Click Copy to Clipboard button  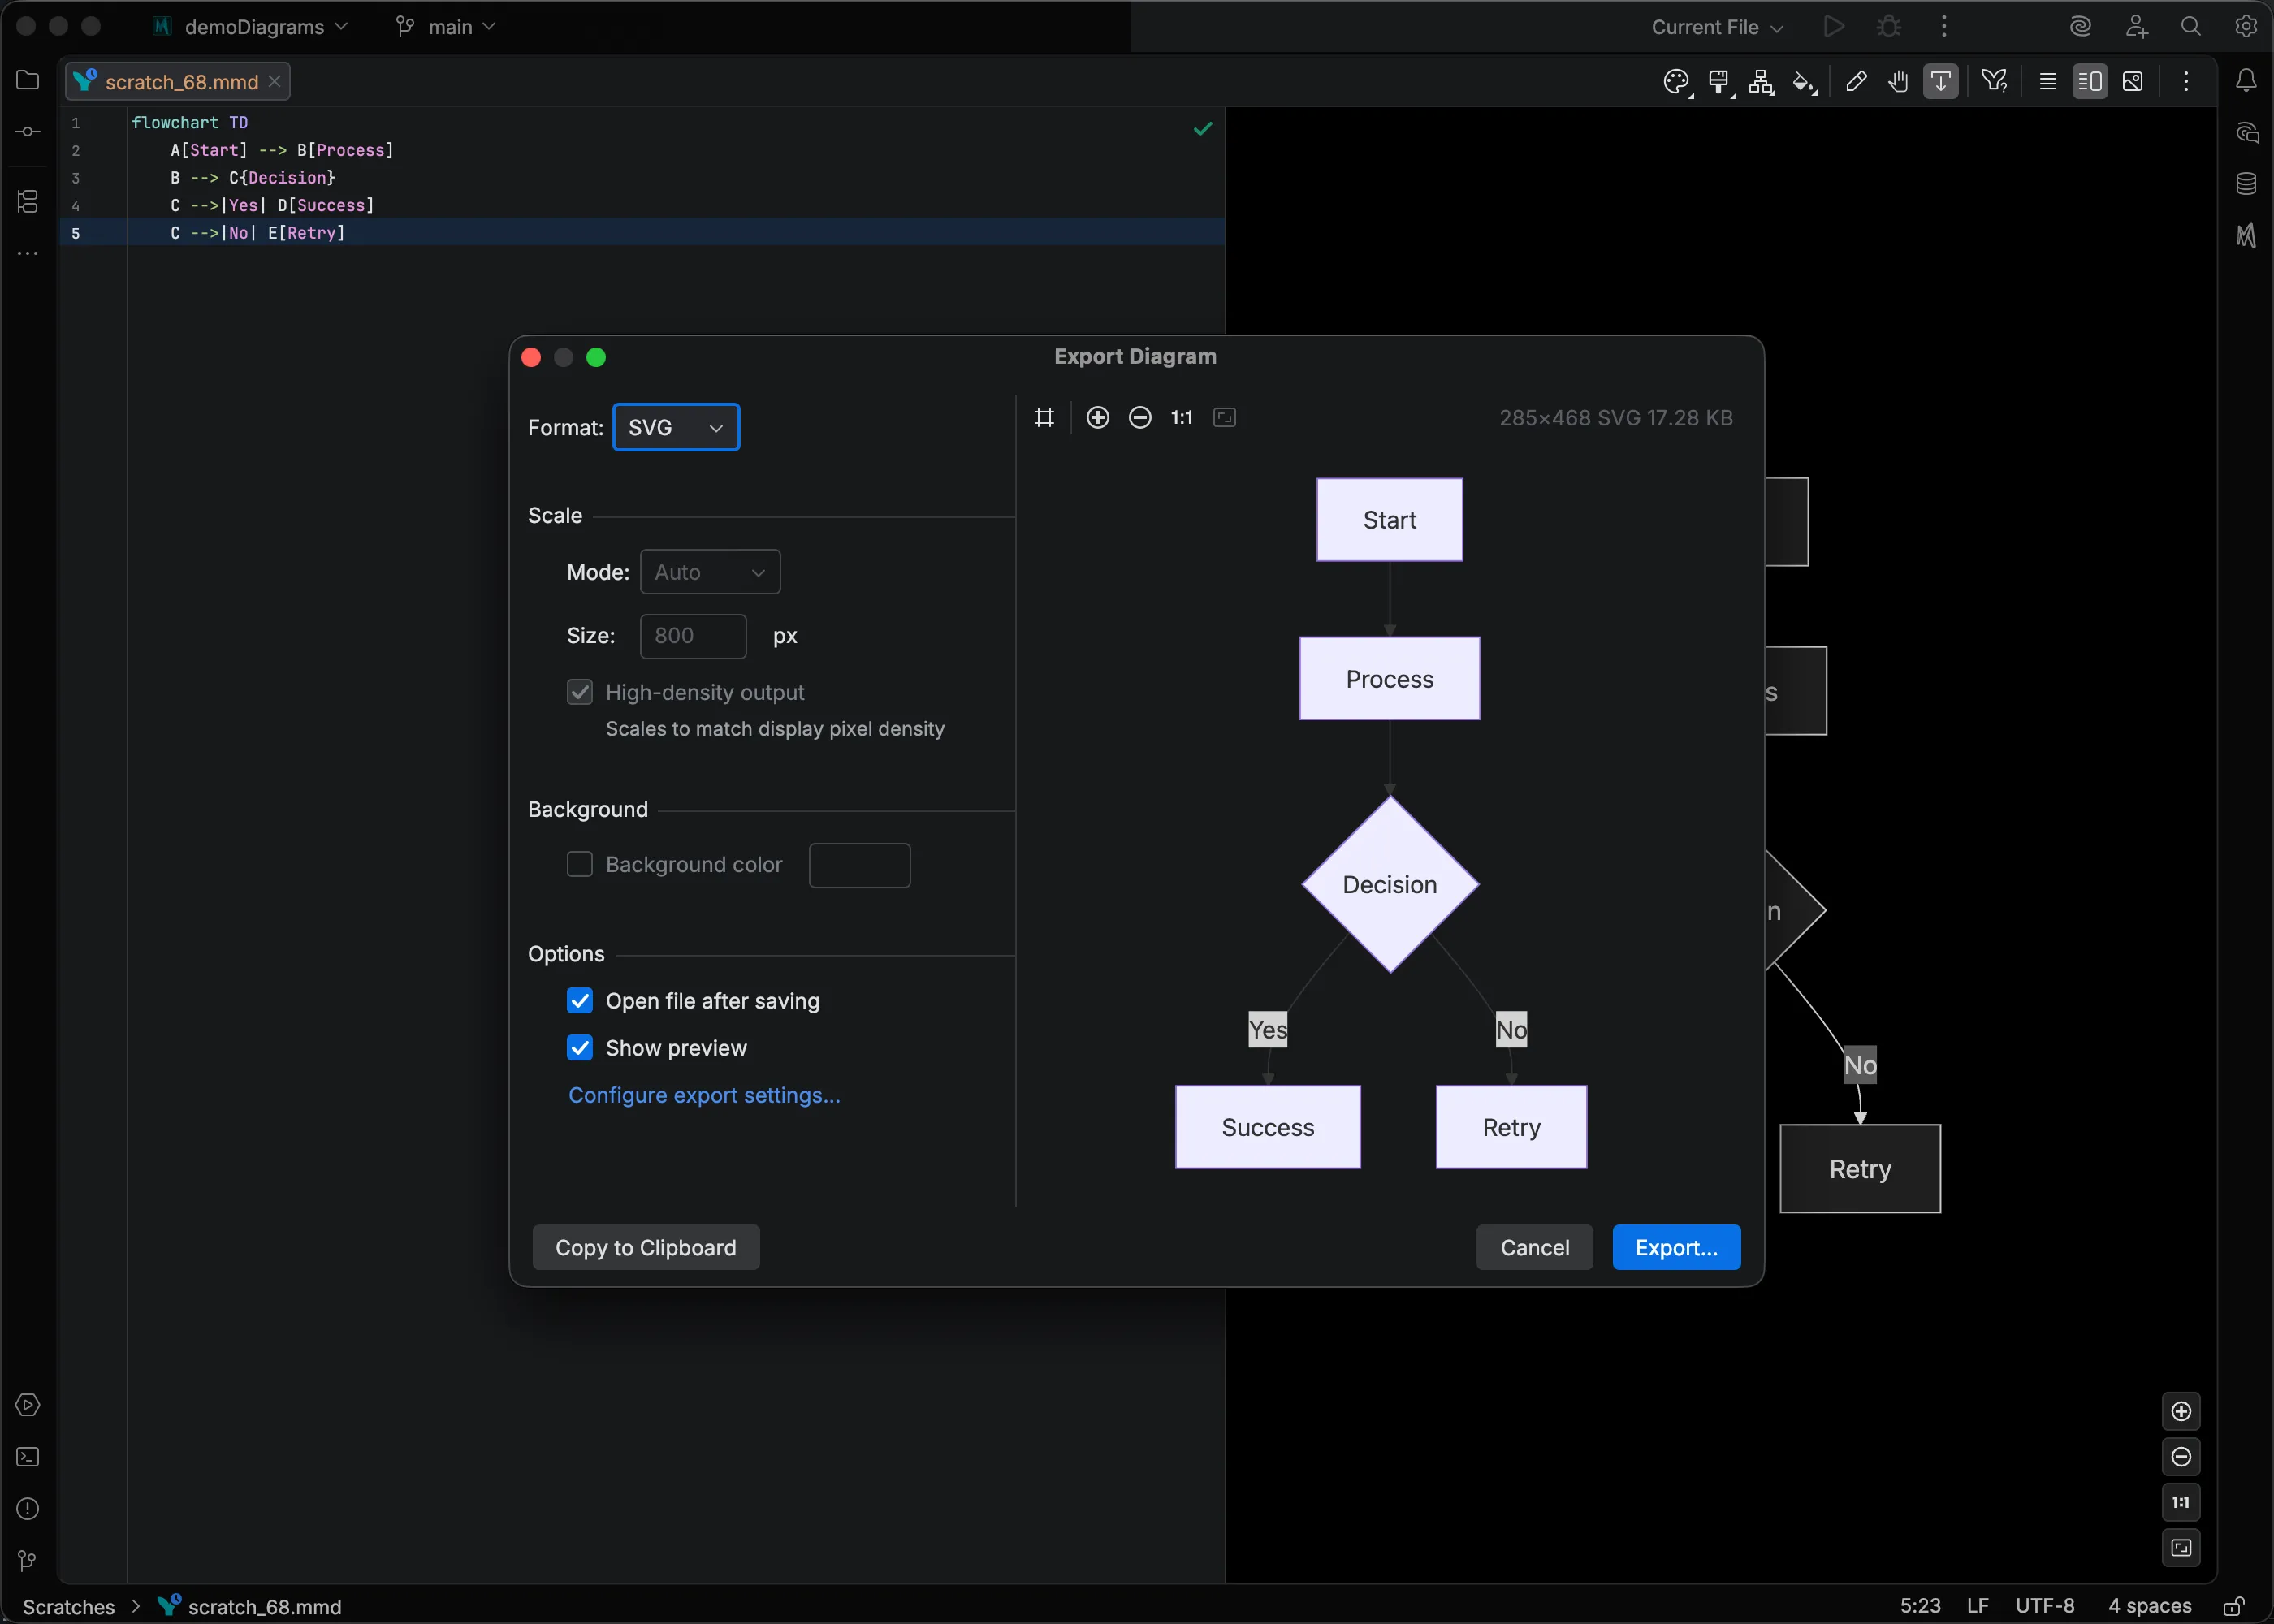point(646,1248)
